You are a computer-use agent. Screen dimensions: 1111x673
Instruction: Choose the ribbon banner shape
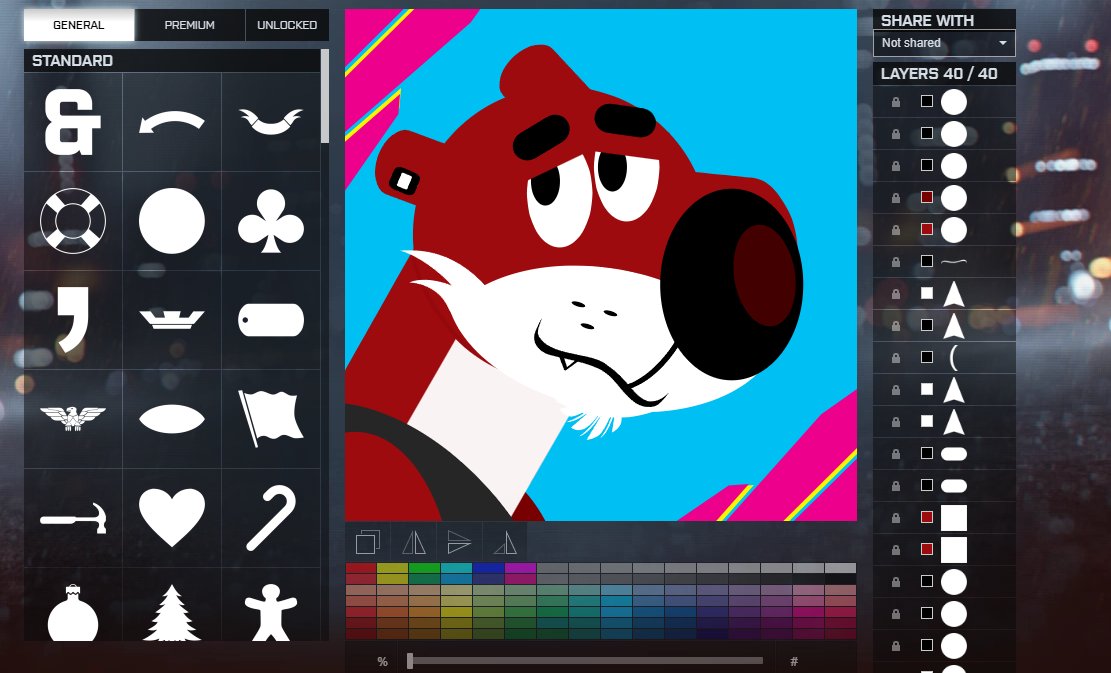tap(271, 121)
